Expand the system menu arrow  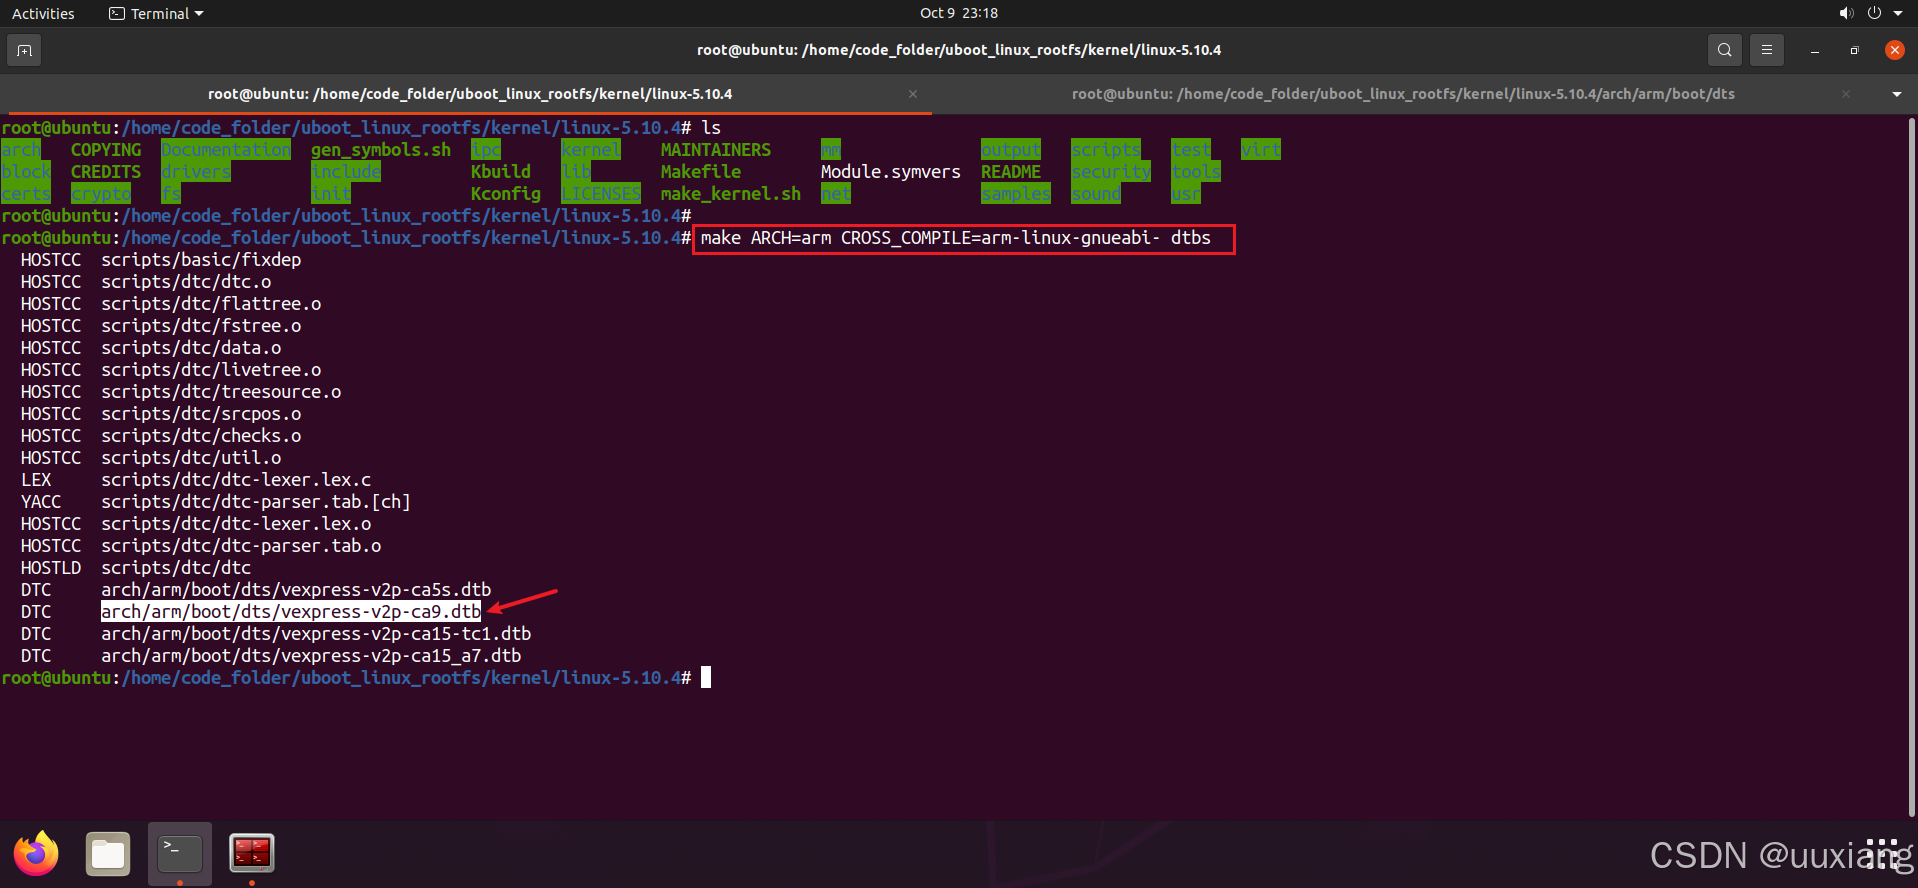(x=1898, y=13)
